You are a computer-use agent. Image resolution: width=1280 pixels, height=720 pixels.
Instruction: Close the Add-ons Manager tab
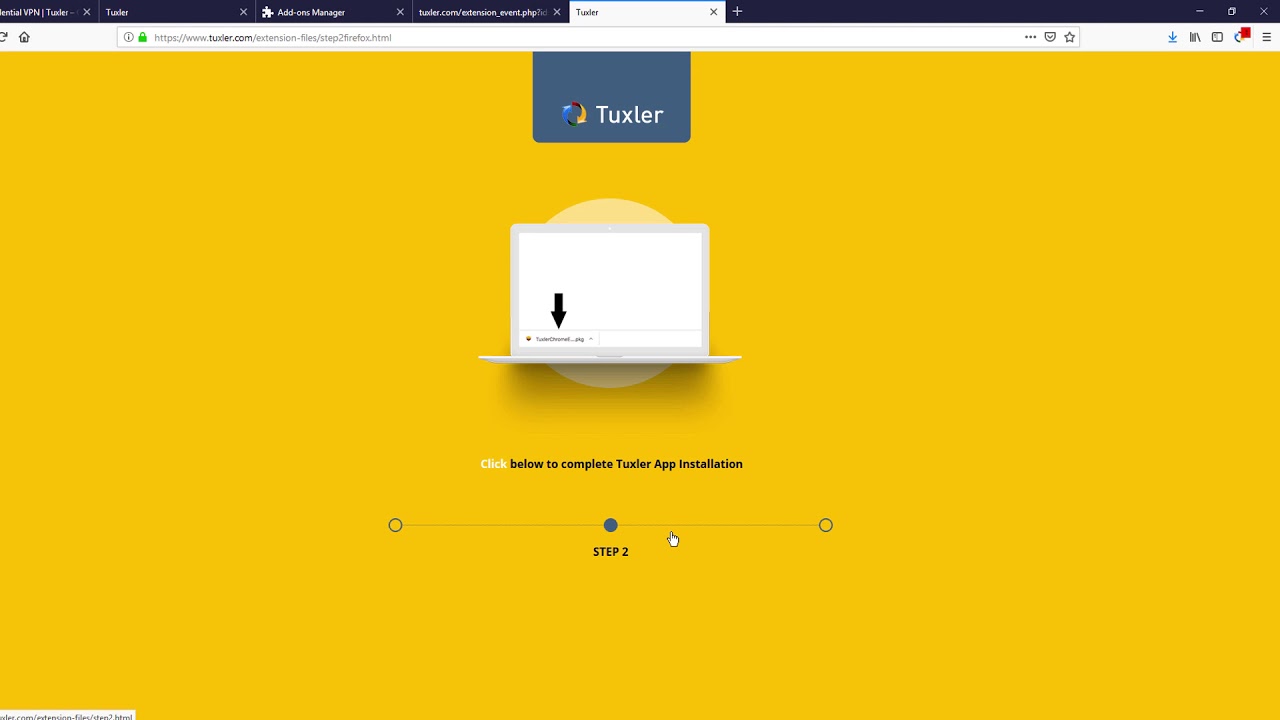[x=400, y=12]
